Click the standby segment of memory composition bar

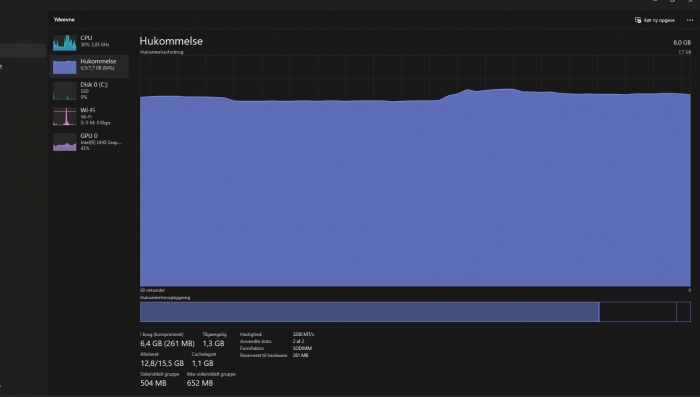(638, 312)
